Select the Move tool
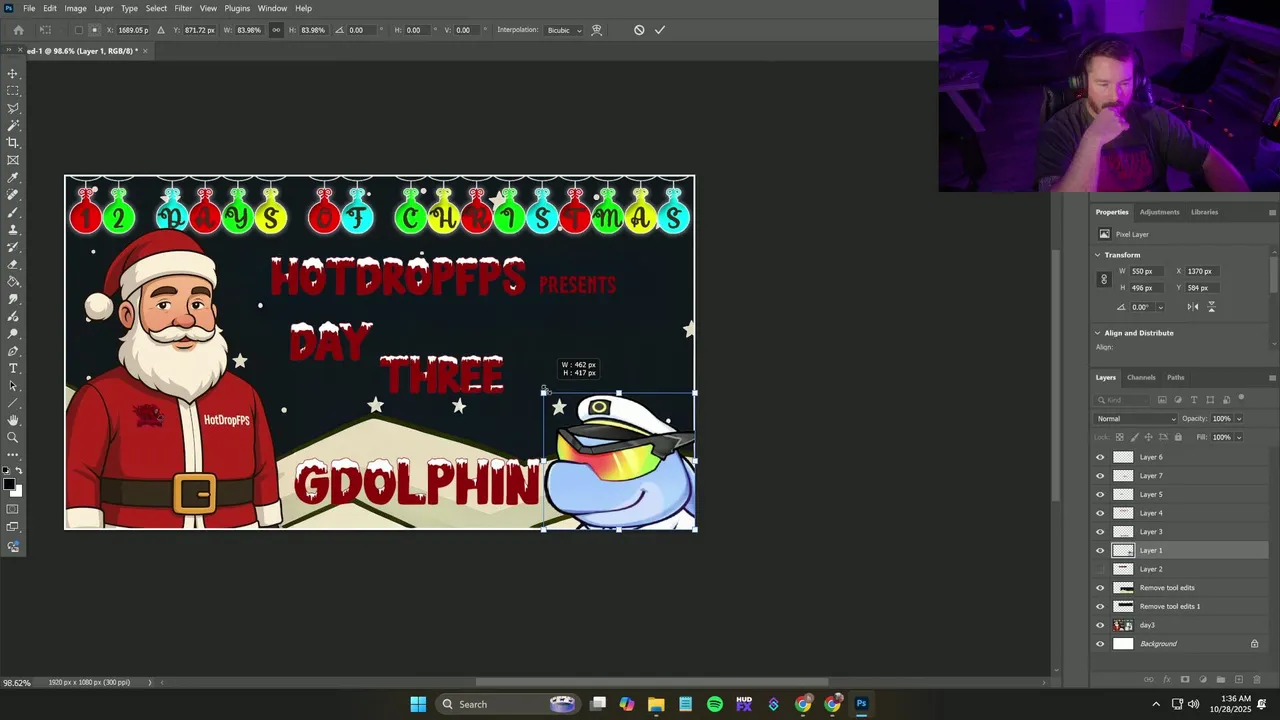 [x=13, y=74]
